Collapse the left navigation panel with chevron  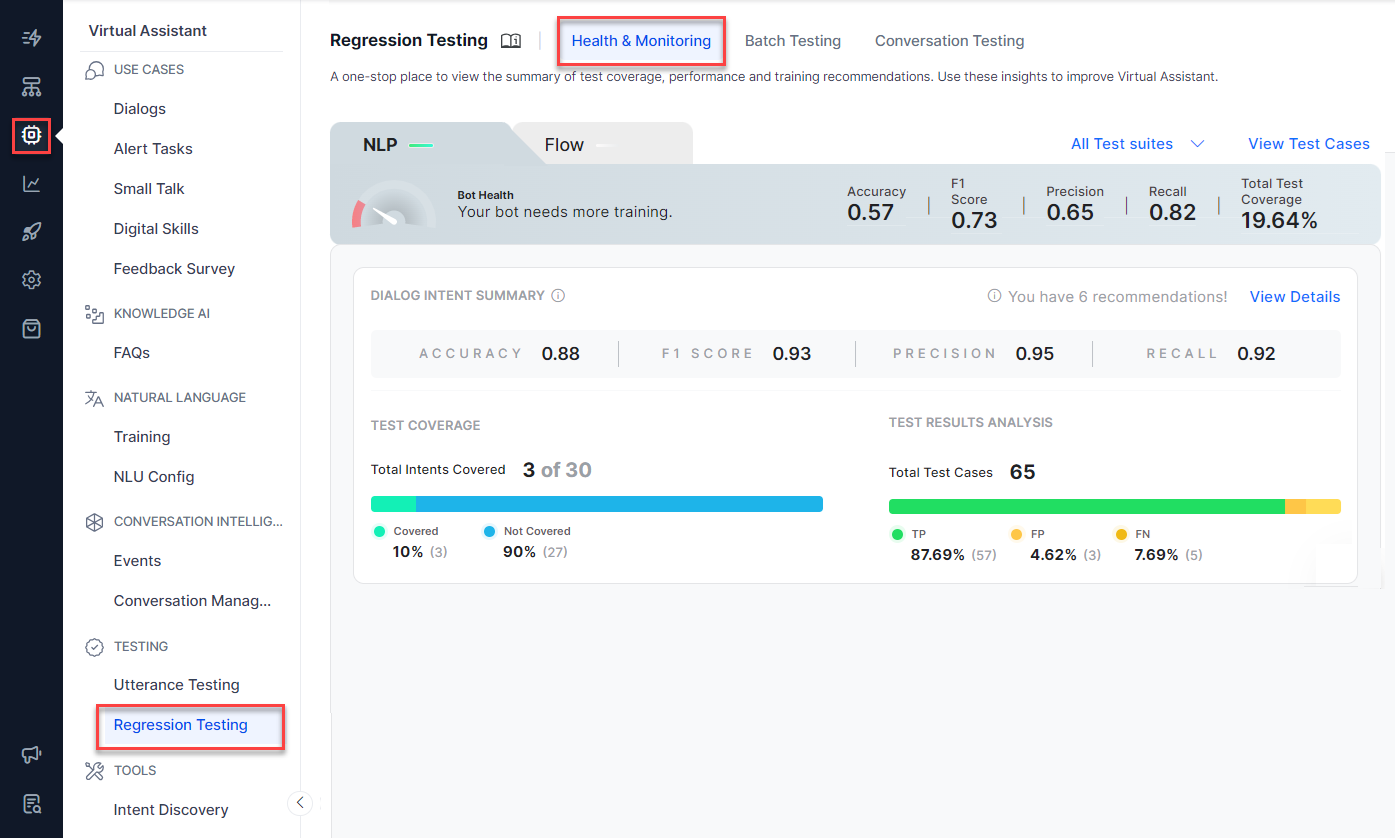(299, 803)
